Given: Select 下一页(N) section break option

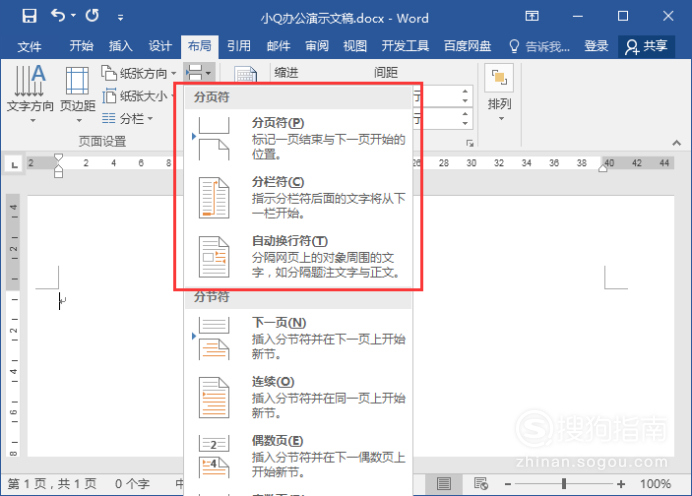Looking at the screenshot, I should click(298, 338).
